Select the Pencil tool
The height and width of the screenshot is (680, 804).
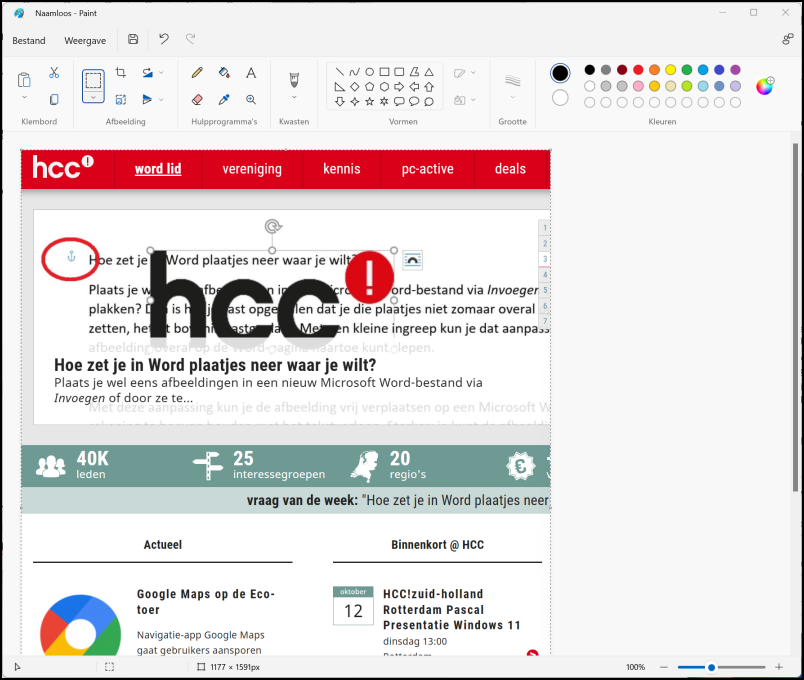tap(197, 73)
